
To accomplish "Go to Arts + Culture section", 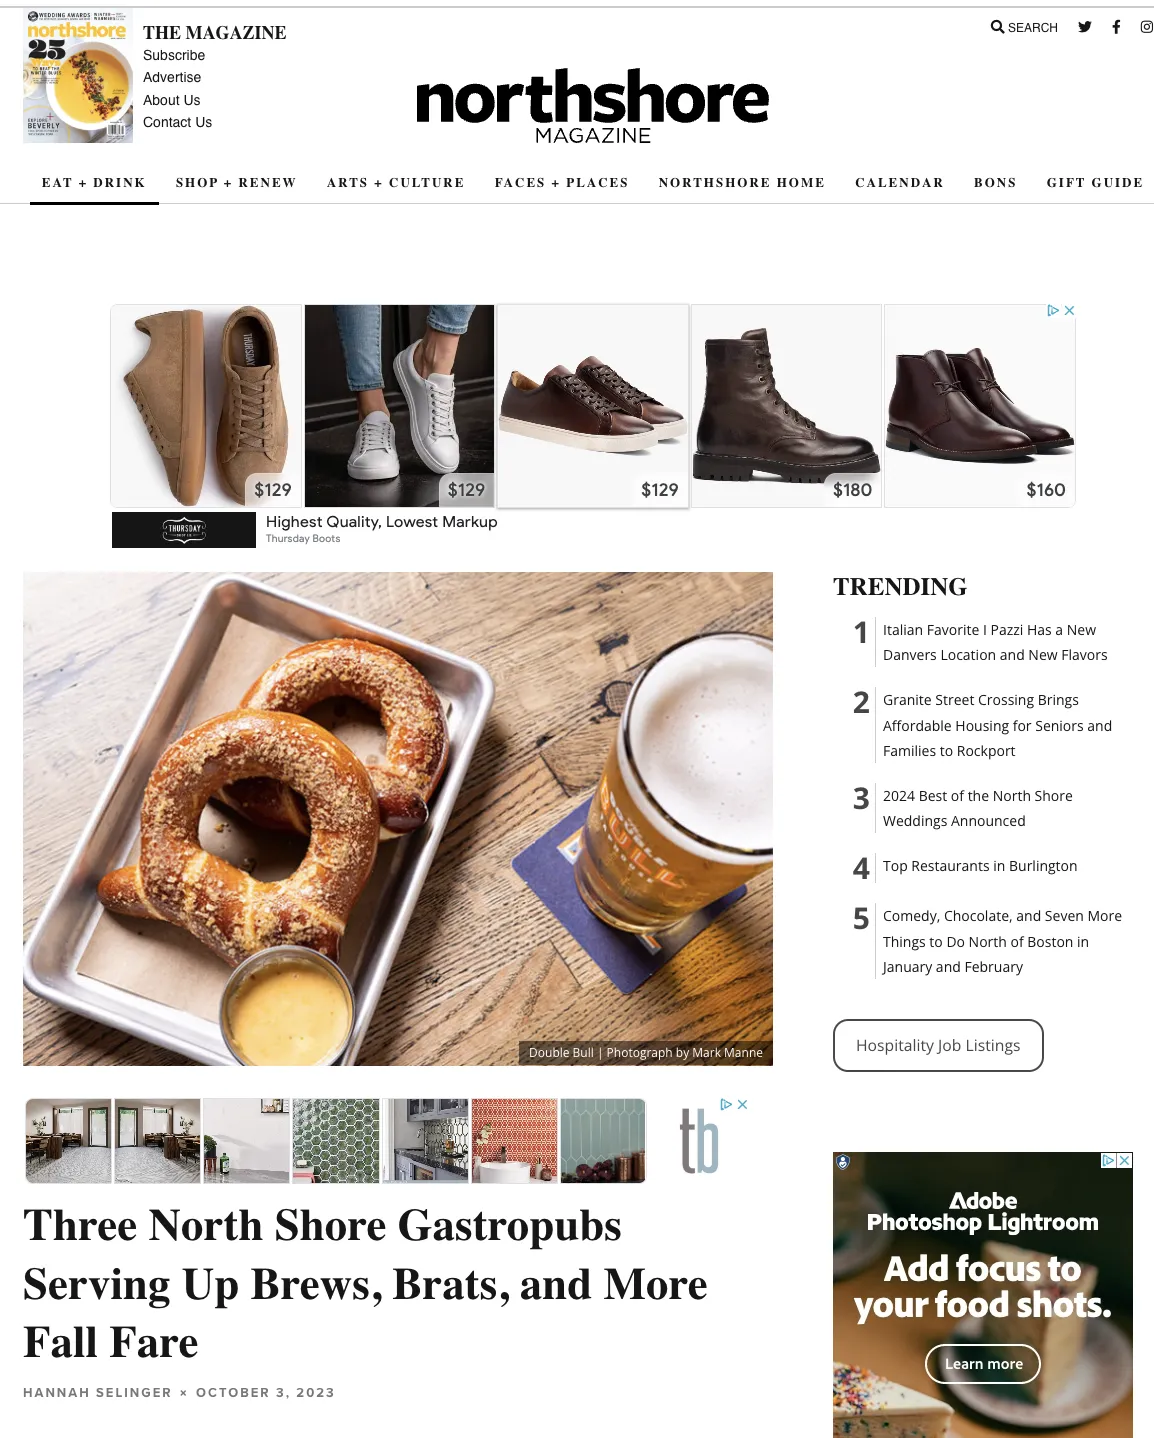I will coord(396,183).
